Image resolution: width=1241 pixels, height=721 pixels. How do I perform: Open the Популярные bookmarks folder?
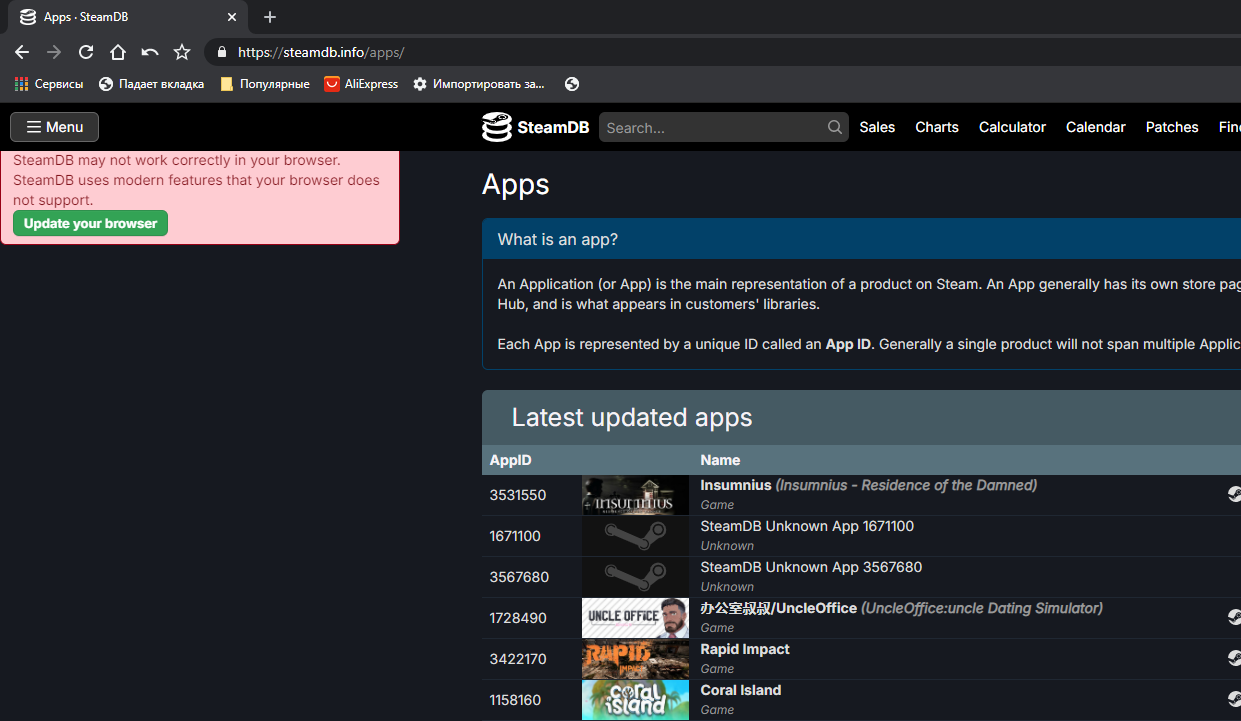tap(265, 84)
